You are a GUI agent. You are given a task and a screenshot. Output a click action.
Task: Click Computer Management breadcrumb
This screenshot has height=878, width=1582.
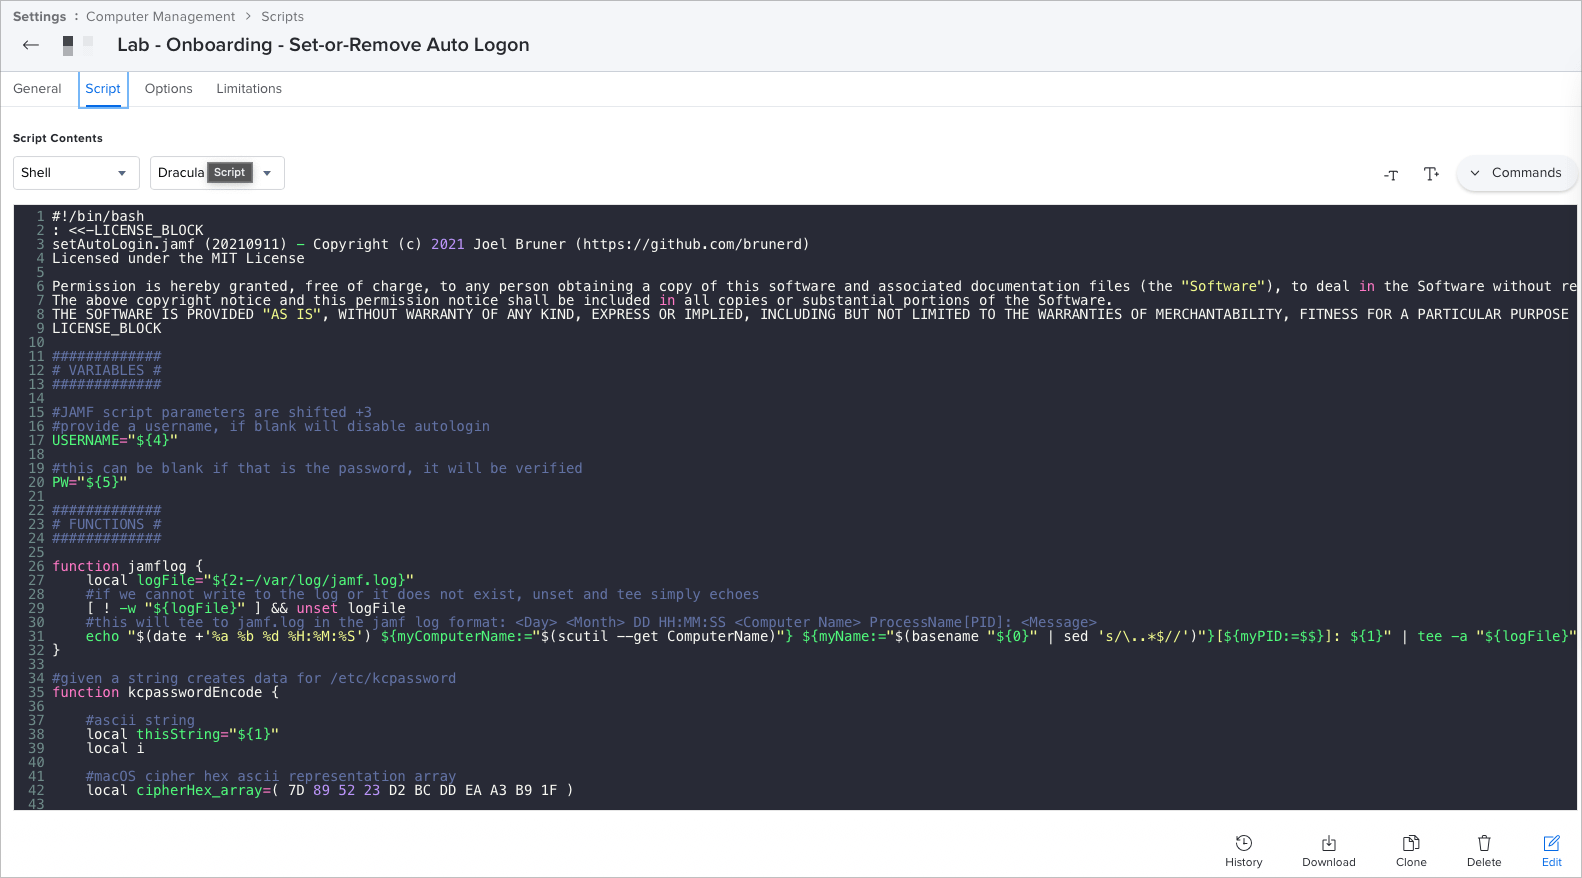(x=161, y=17)
